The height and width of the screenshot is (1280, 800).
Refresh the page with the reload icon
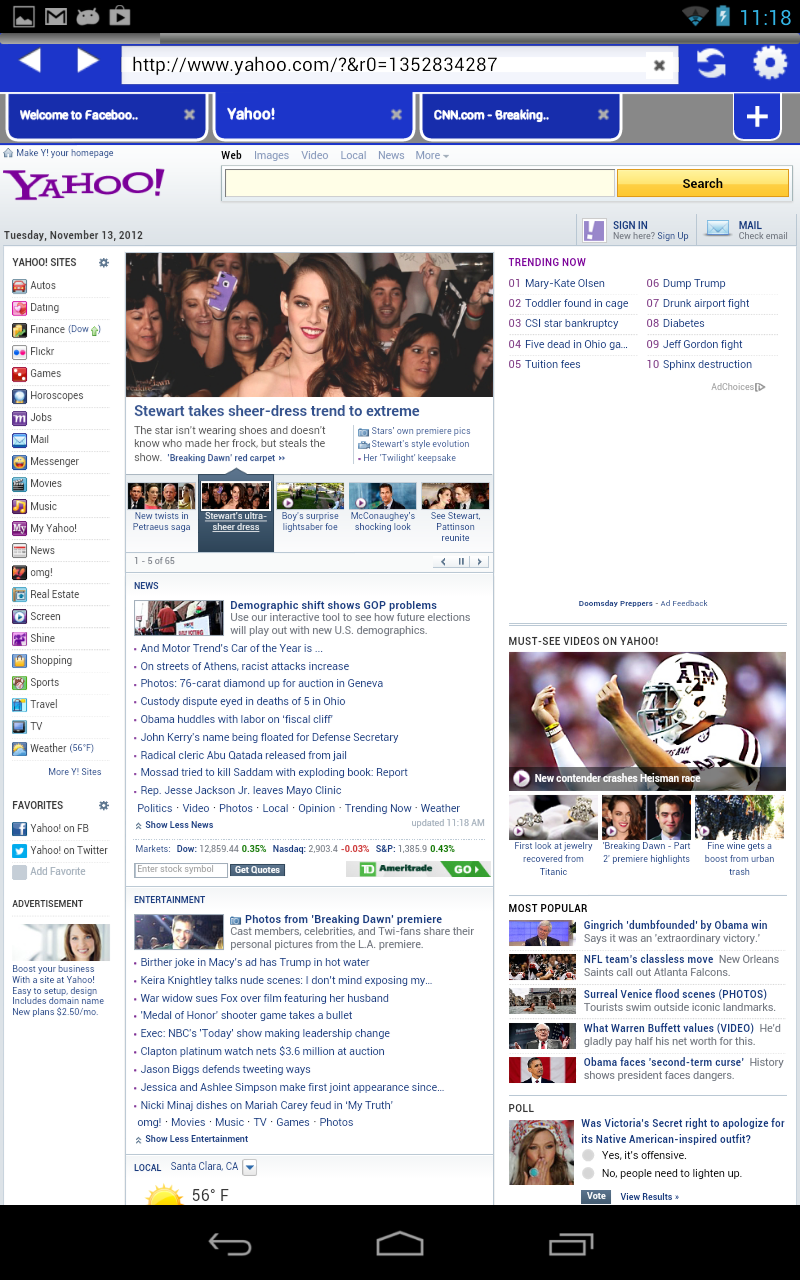coord(710,63)
